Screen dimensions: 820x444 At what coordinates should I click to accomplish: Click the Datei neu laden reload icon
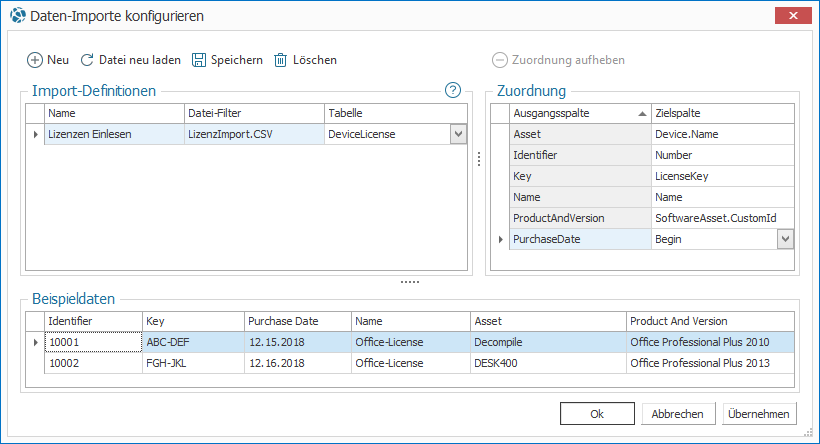pos(87,60)
